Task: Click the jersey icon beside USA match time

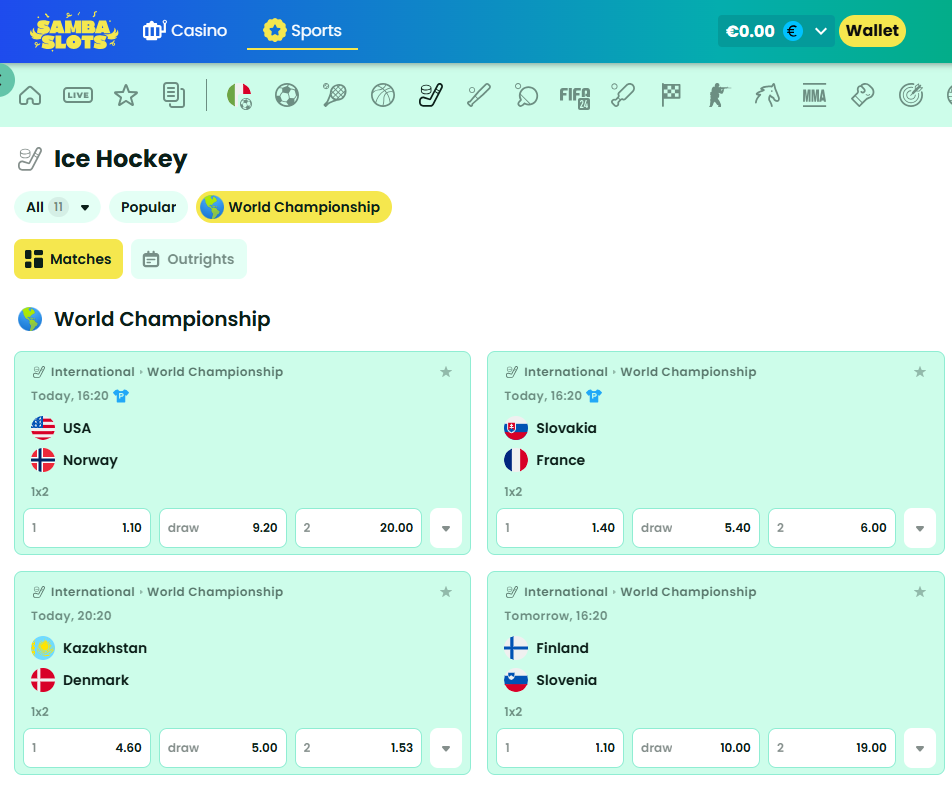Action: [x=121, y=396]
